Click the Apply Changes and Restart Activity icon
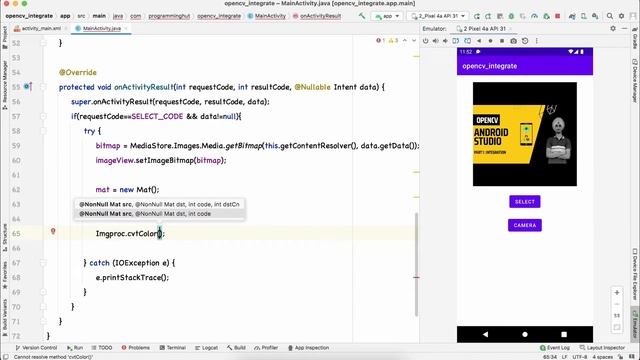This screenshot has width=640, height=360. click(x=488, y=16)
